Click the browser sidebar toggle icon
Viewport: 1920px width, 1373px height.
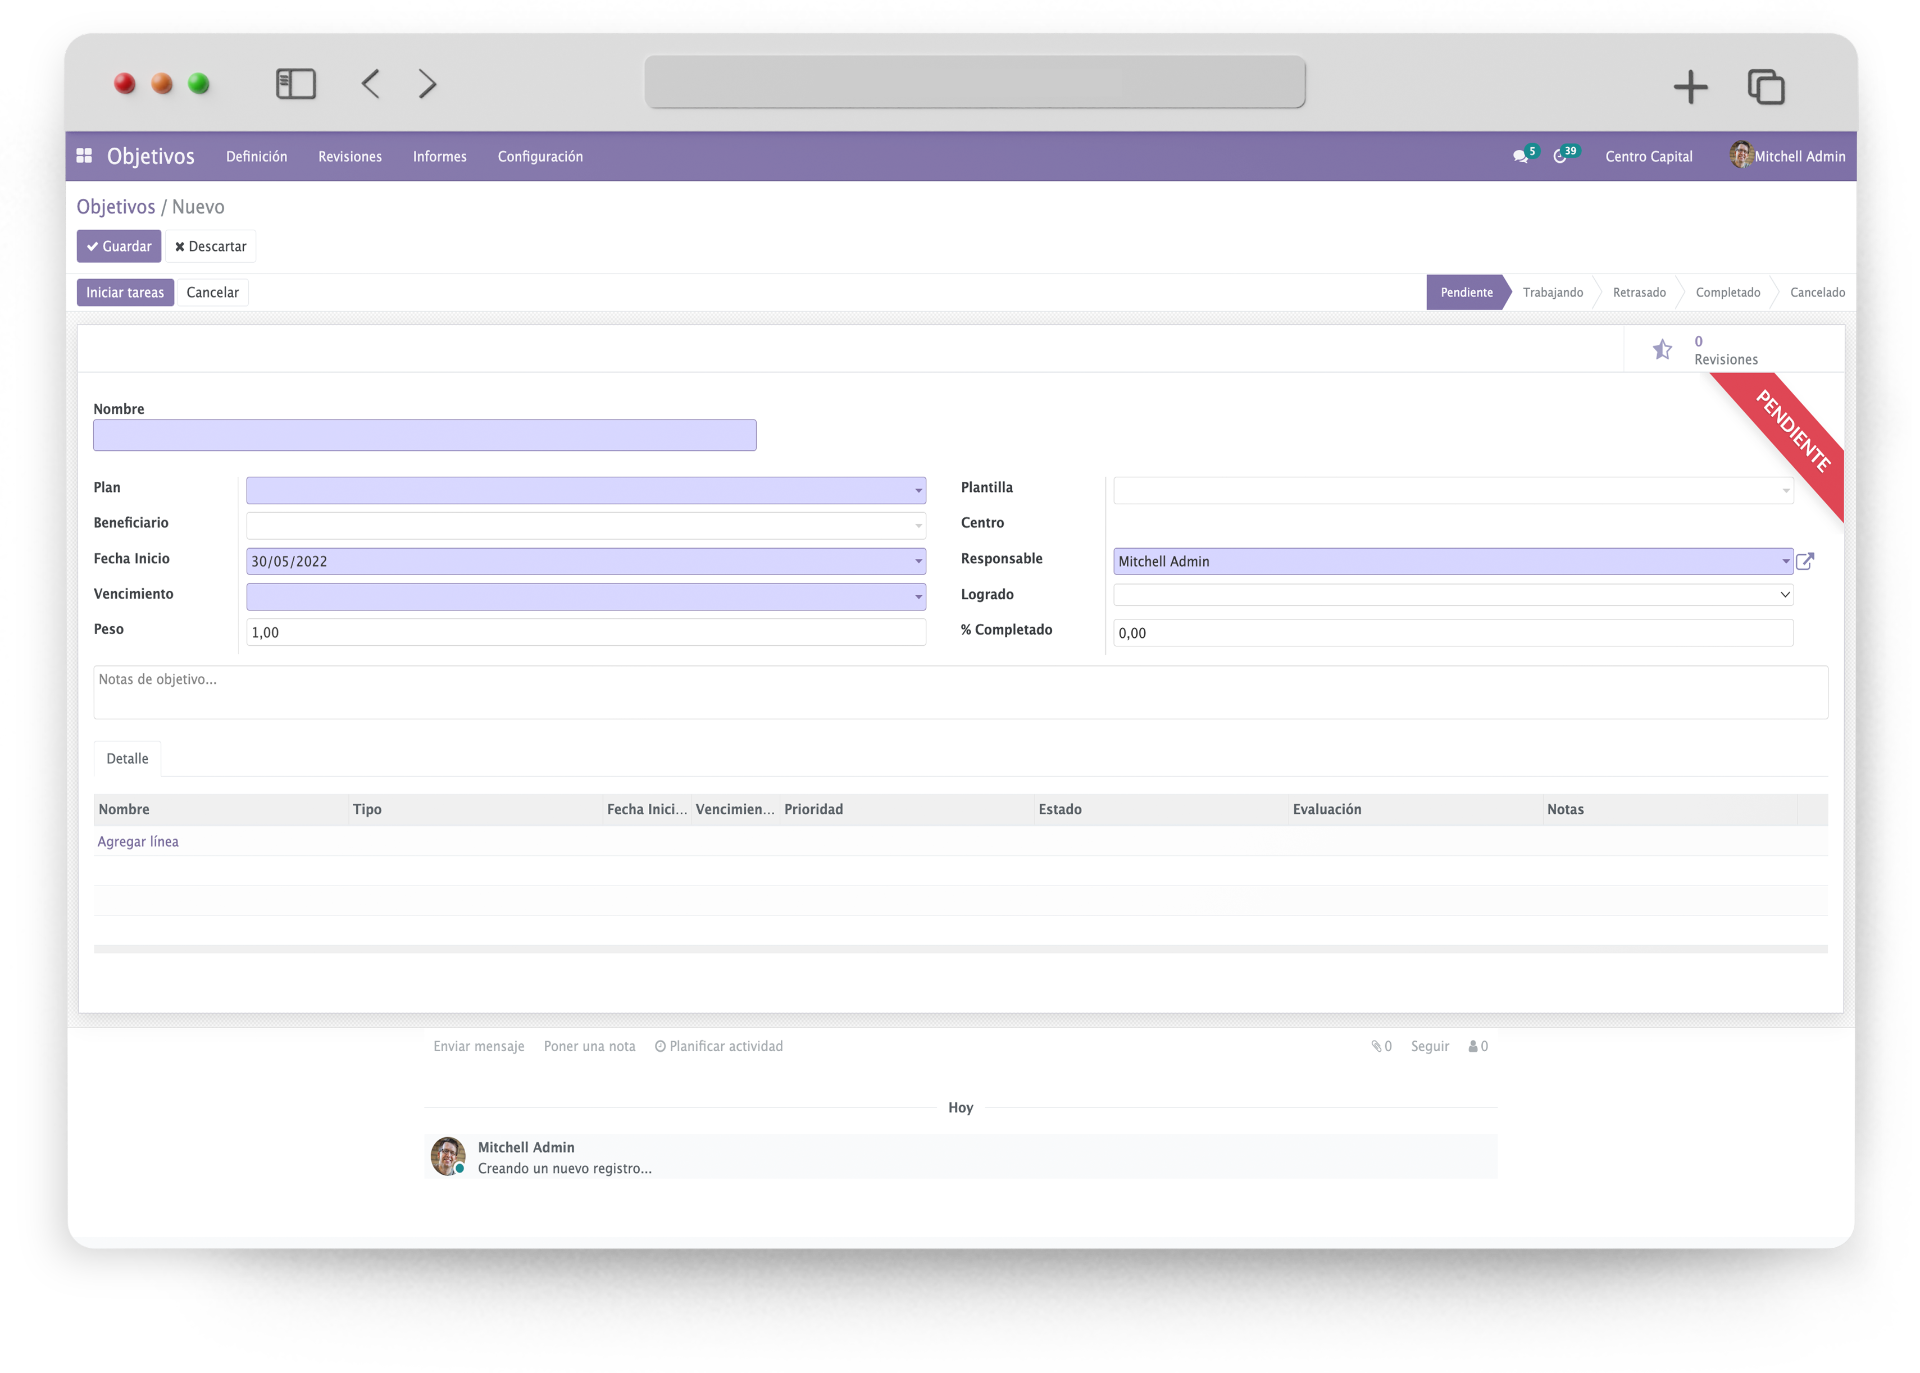click(296, 84)
